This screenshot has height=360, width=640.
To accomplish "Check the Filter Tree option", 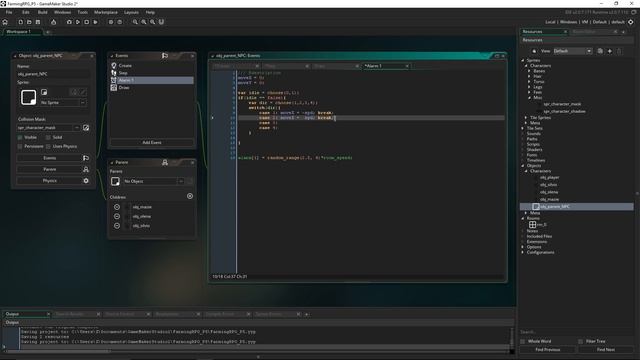I will [580, 341].
